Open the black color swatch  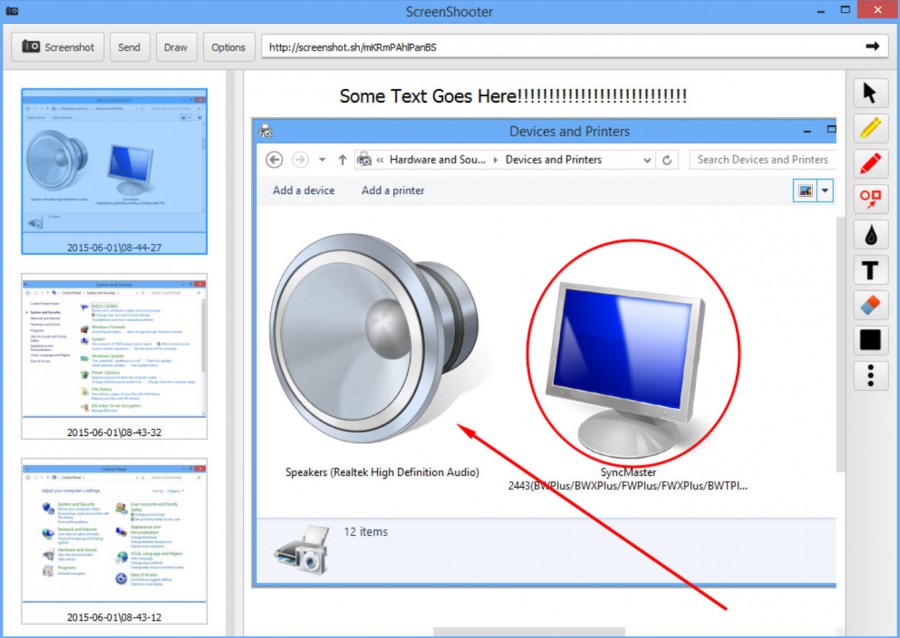pyautogui.click(x=869, y=340)
